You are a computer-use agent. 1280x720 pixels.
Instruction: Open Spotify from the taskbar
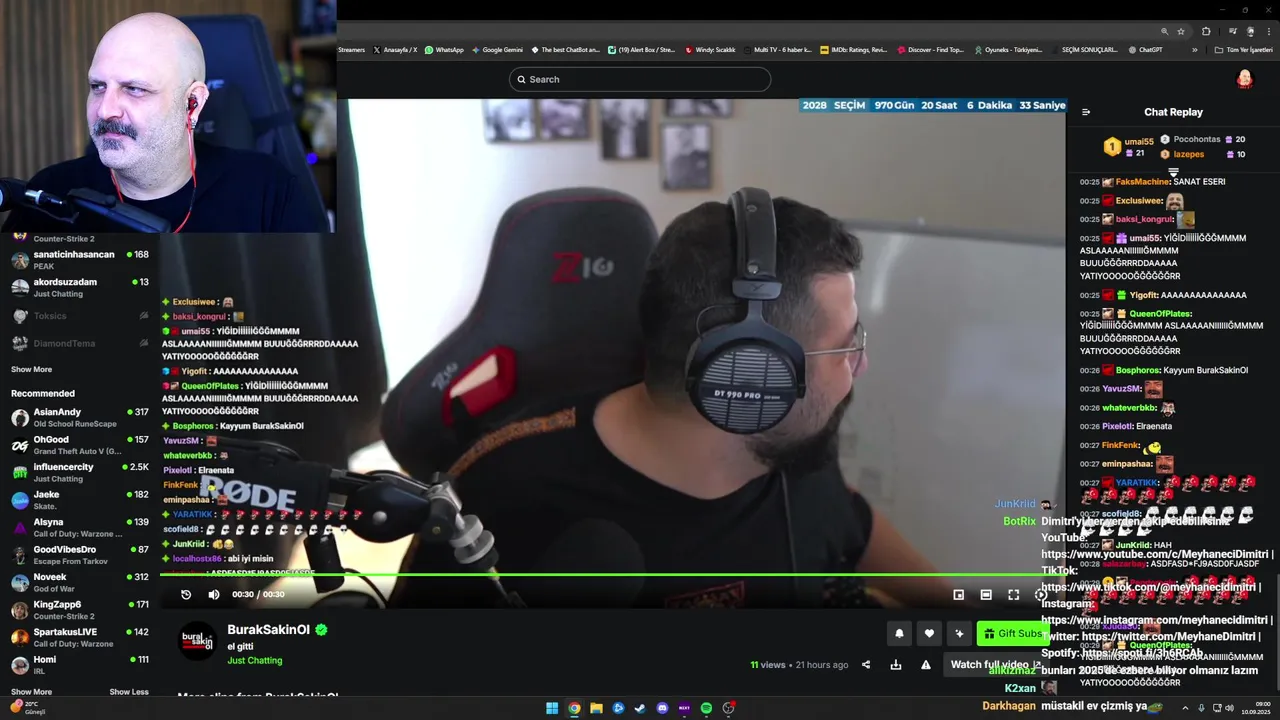(x=706, y=708)
